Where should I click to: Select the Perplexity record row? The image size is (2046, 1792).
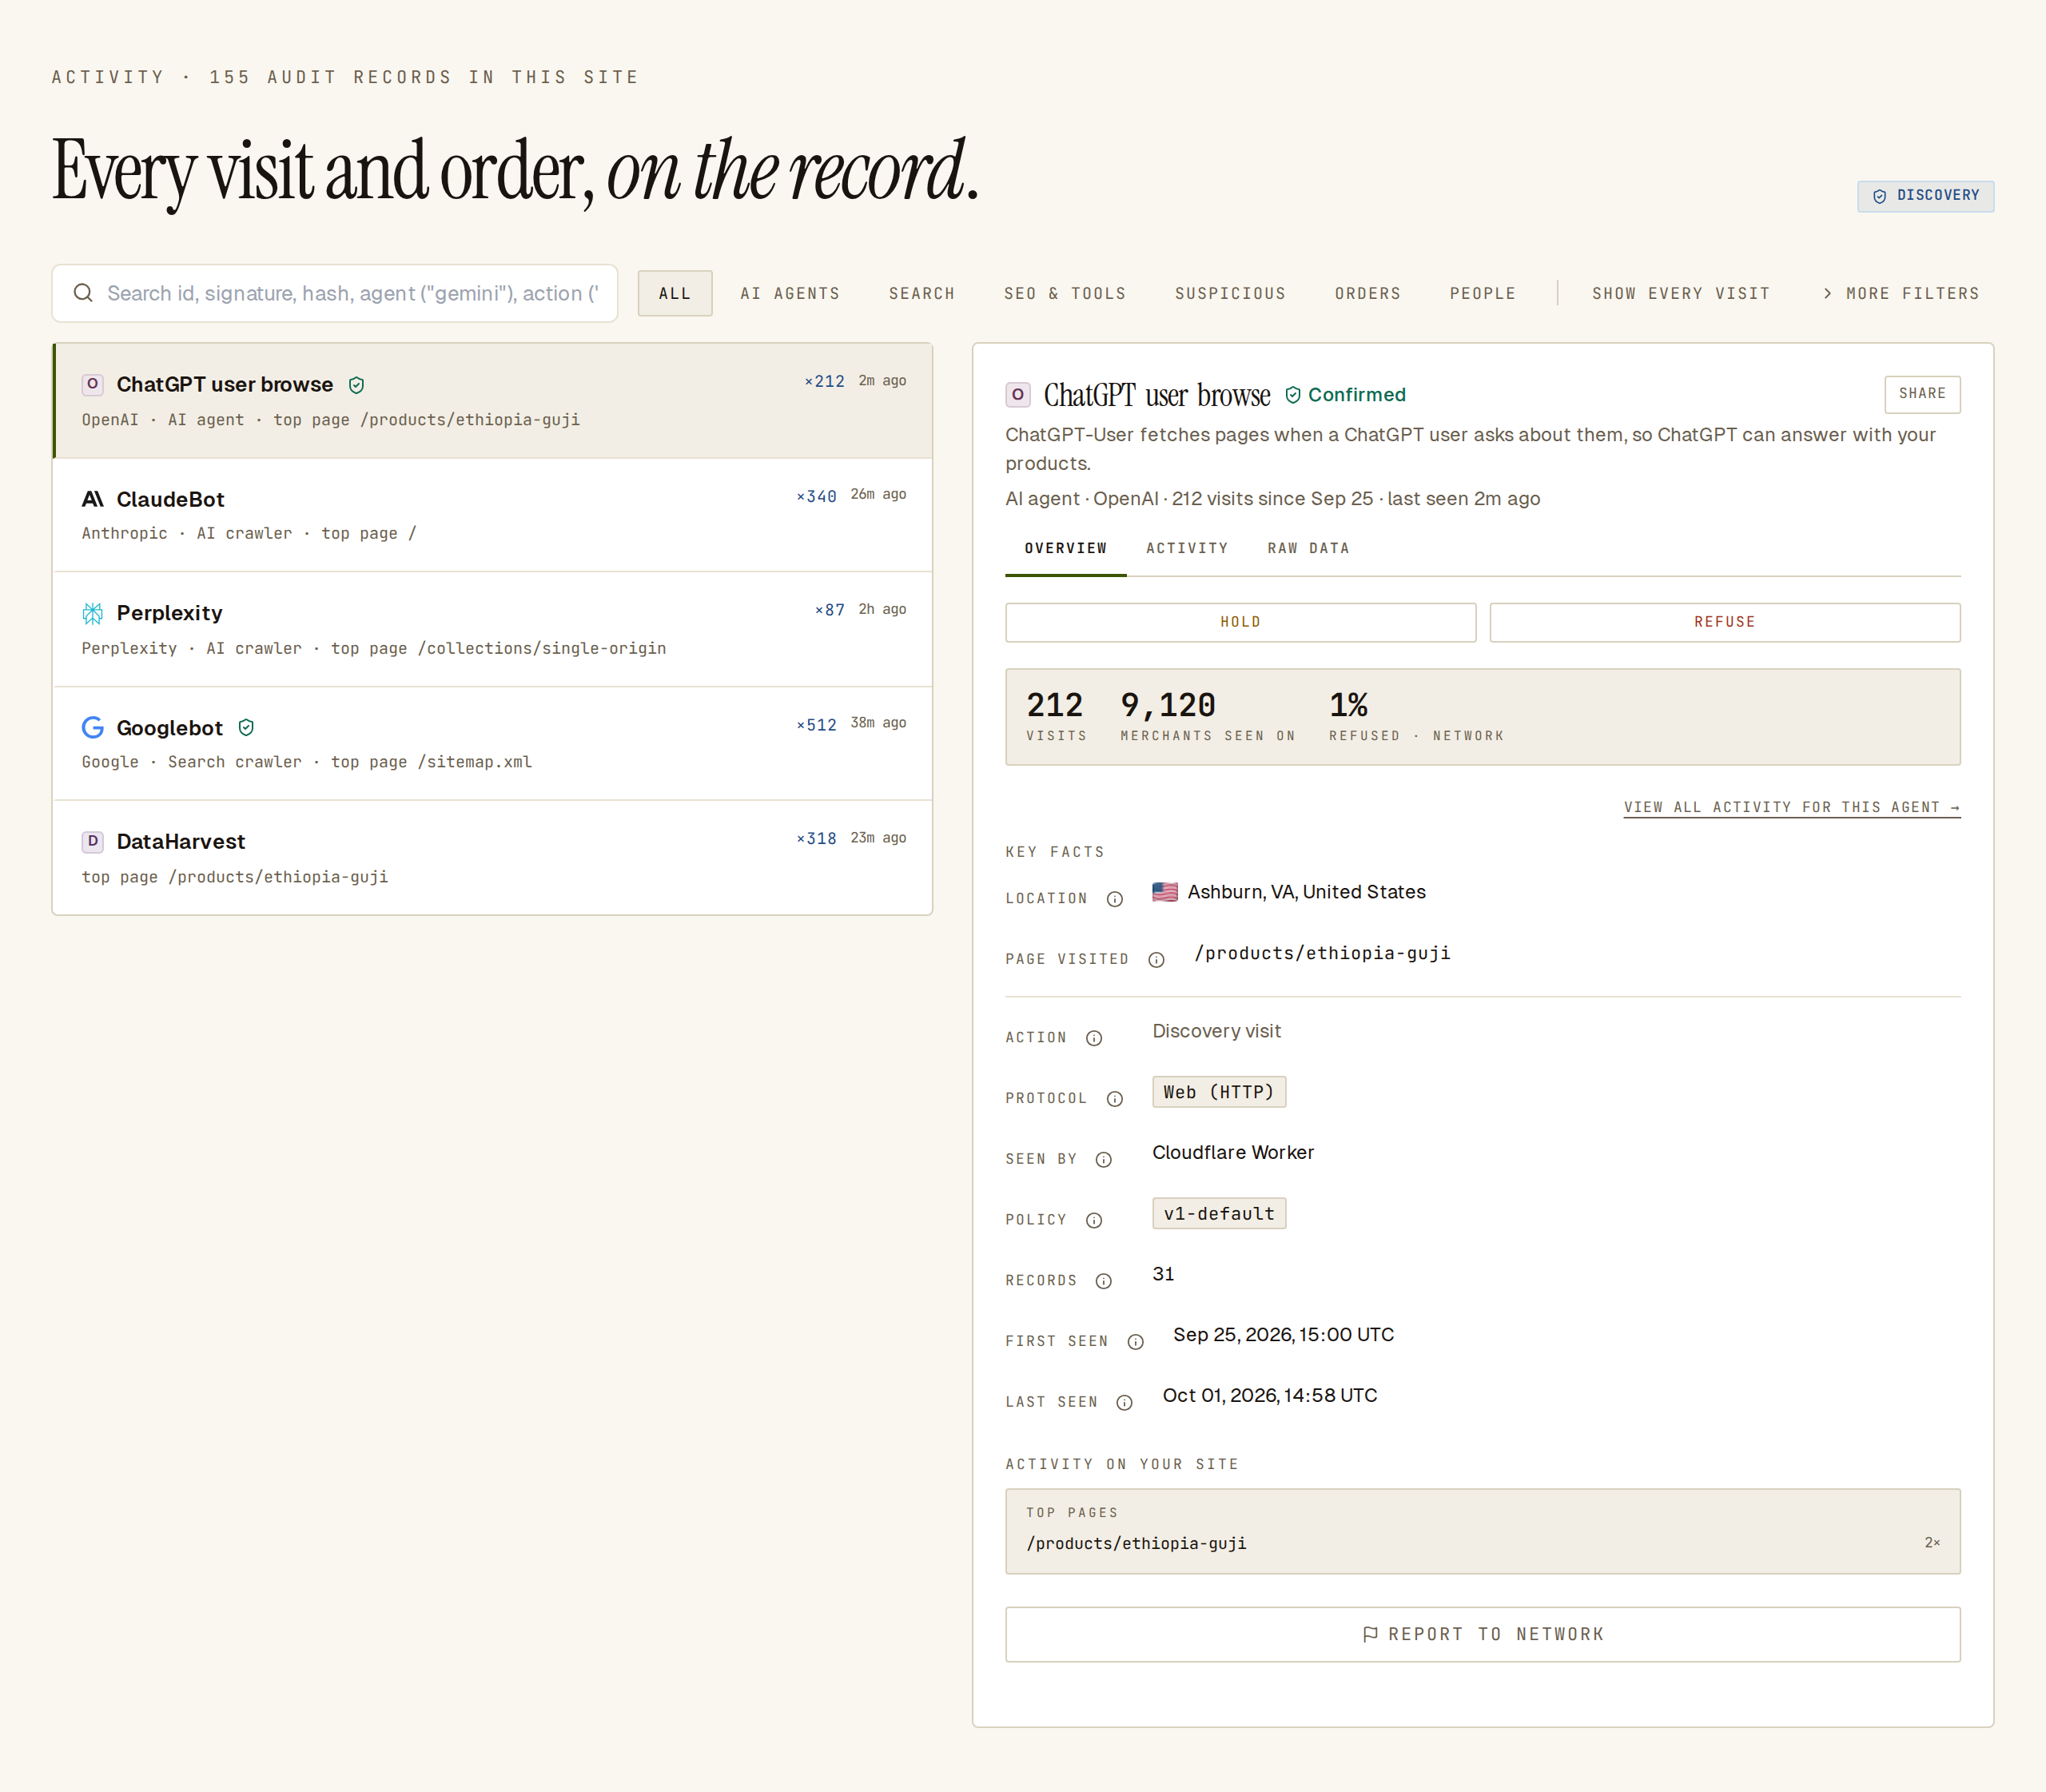click(x=493, y=629)
